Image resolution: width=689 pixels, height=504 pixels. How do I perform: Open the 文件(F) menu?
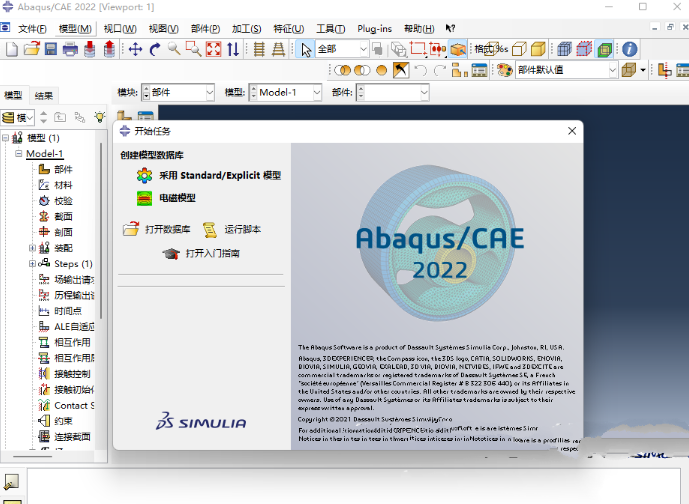pyautogui.click(x=33, y=28)
